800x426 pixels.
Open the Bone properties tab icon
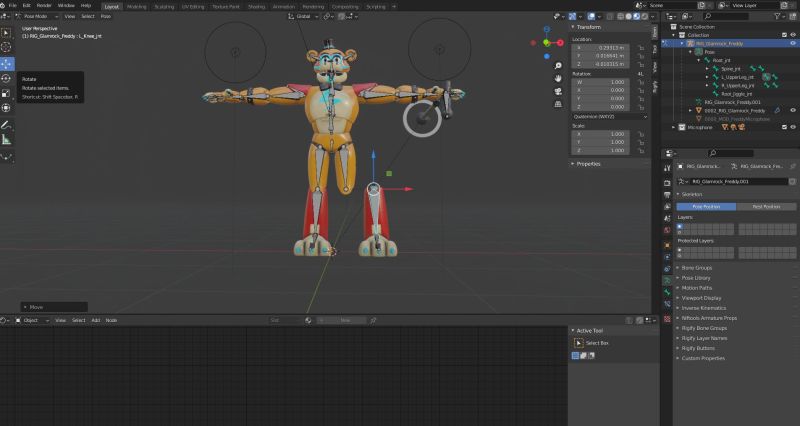tap(667, 292)
